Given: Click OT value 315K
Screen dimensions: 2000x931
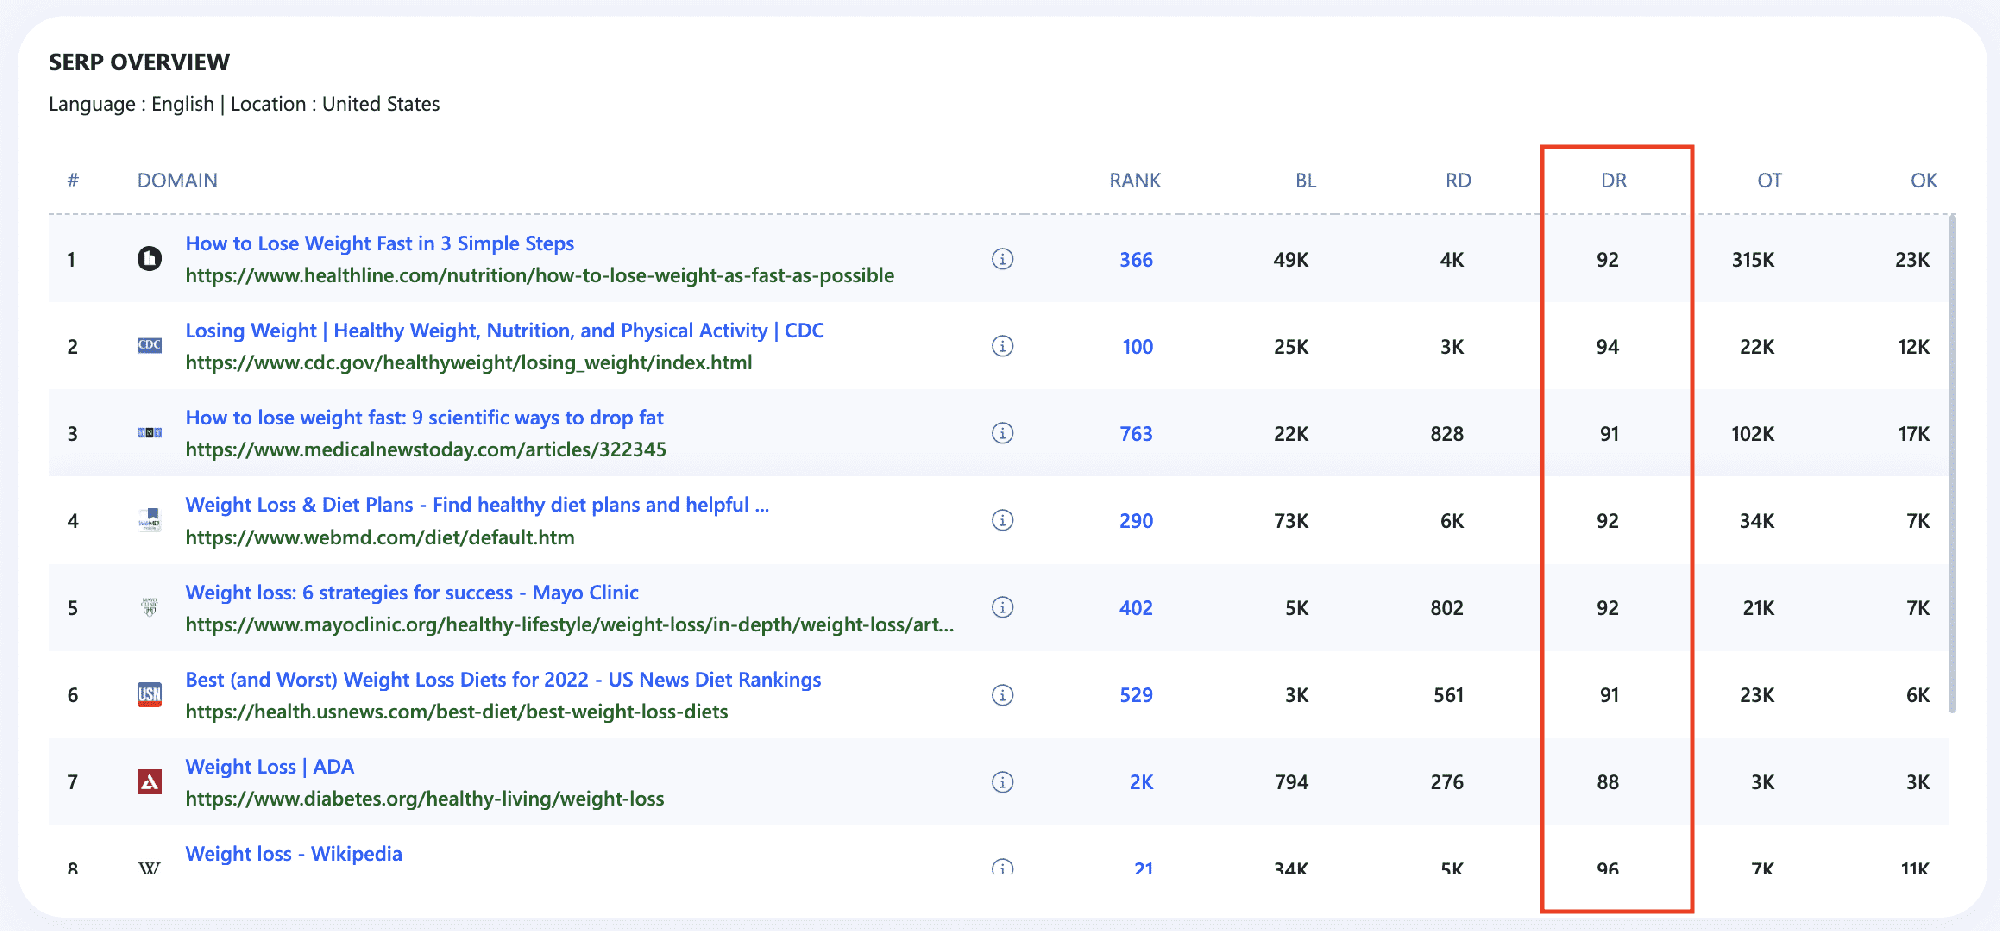Looking at the screenshot, I should click(x=1753, y=260).
